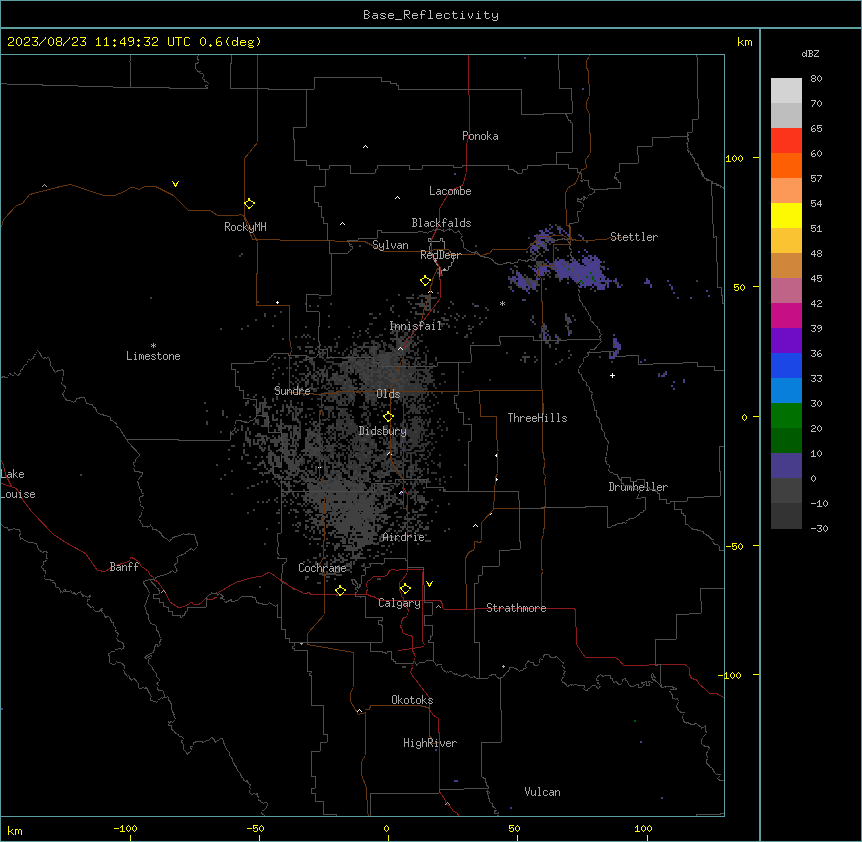This screenshot has width=862, height=842.
Task: Click the Drumheller label
Action: tap(638, 487)
